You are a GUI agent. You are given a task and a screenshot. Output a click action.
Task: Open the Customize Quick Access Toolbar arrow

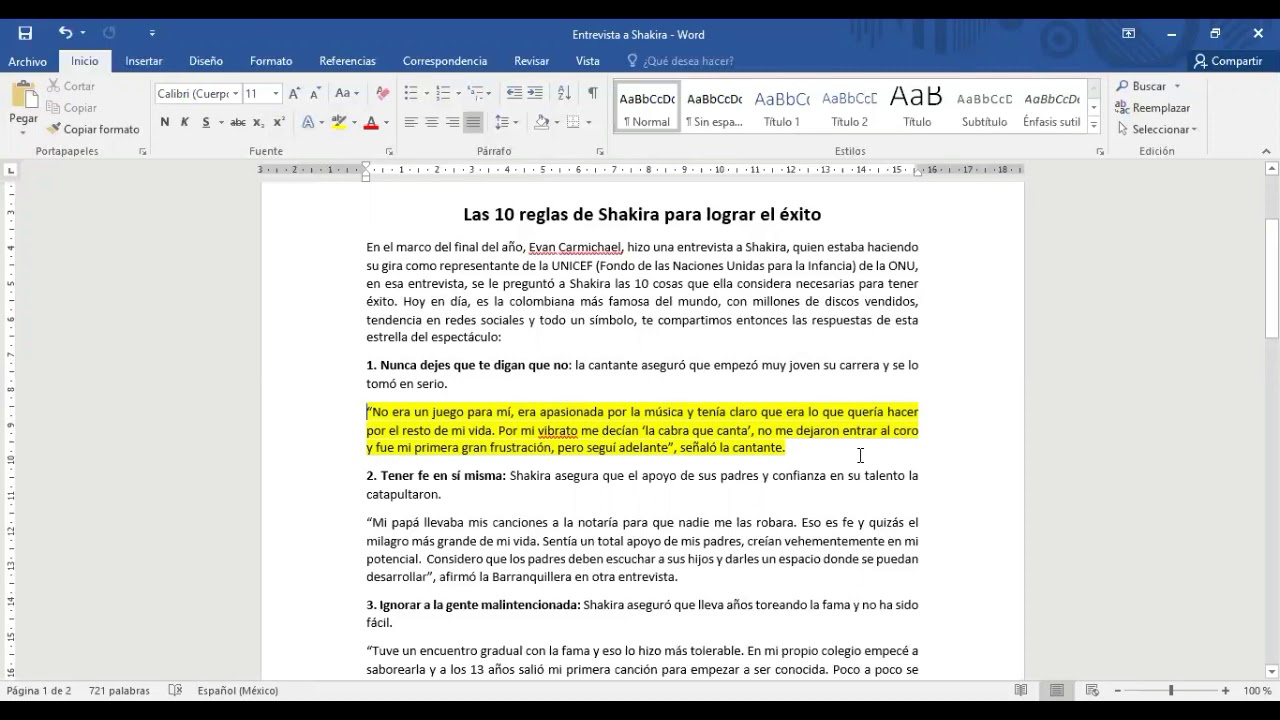click(152, 33)
